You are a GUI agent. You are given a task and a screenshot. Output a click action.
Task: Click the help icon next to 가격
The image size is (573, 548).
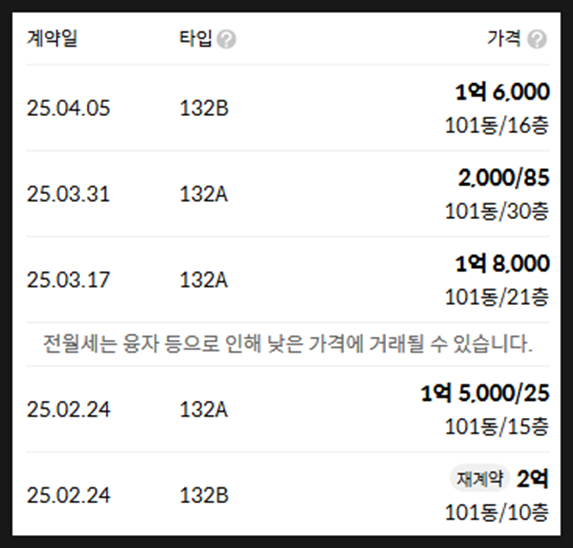tap(537, 39)
